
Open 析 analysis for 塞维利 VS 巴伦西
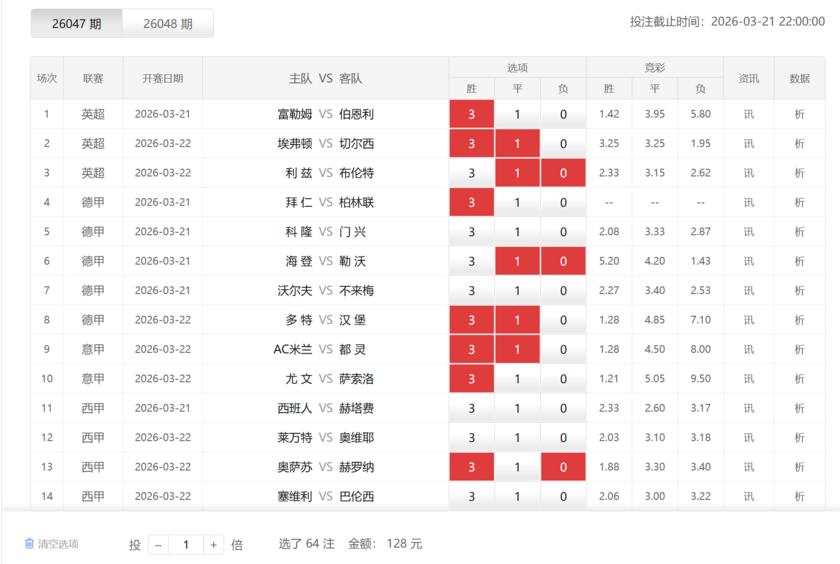[x=799, y=497]
